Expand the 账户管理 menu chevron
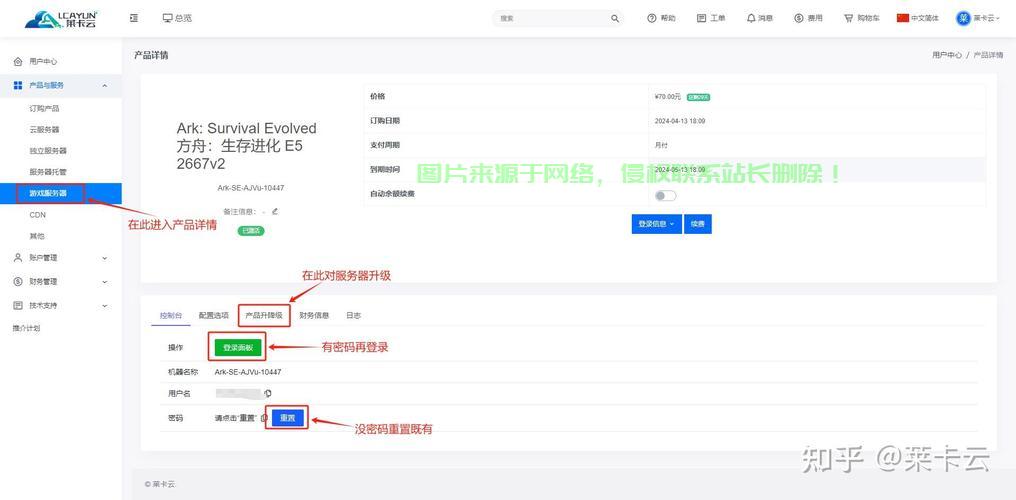This screenshot has width=1016, height=500. click(104, 258)
